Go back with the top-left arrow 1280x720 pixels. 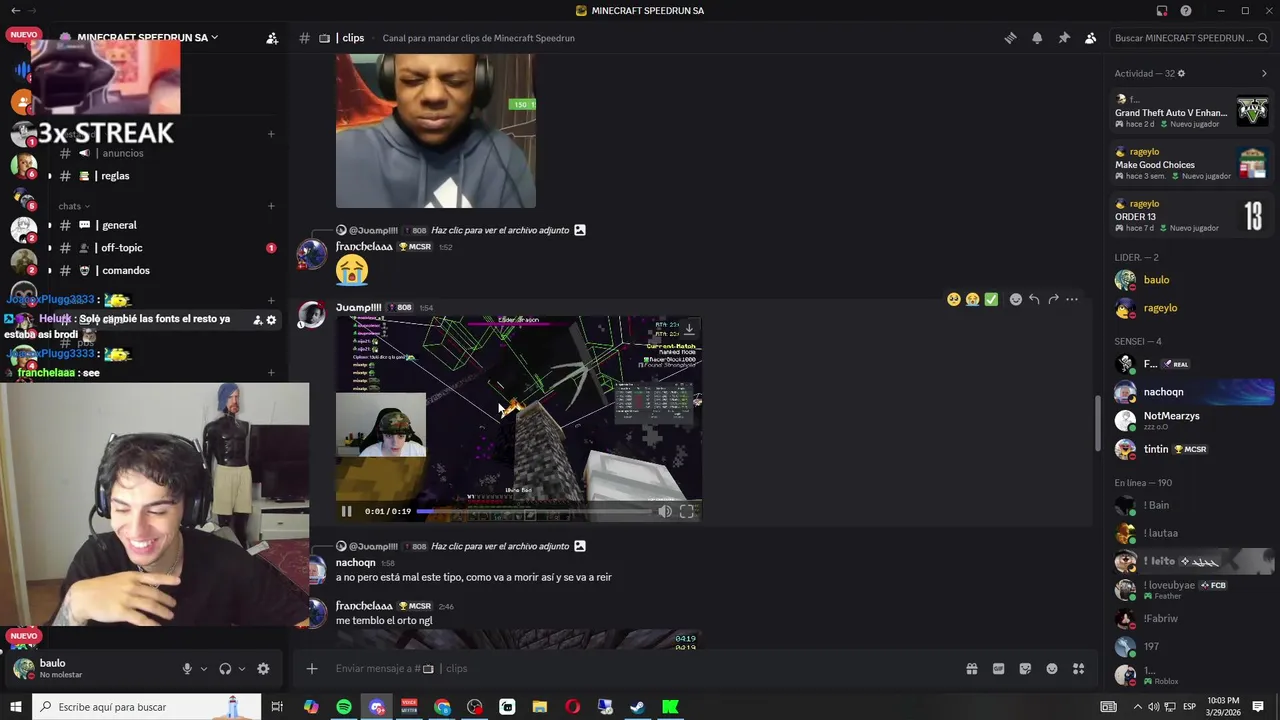click(15, 11)
